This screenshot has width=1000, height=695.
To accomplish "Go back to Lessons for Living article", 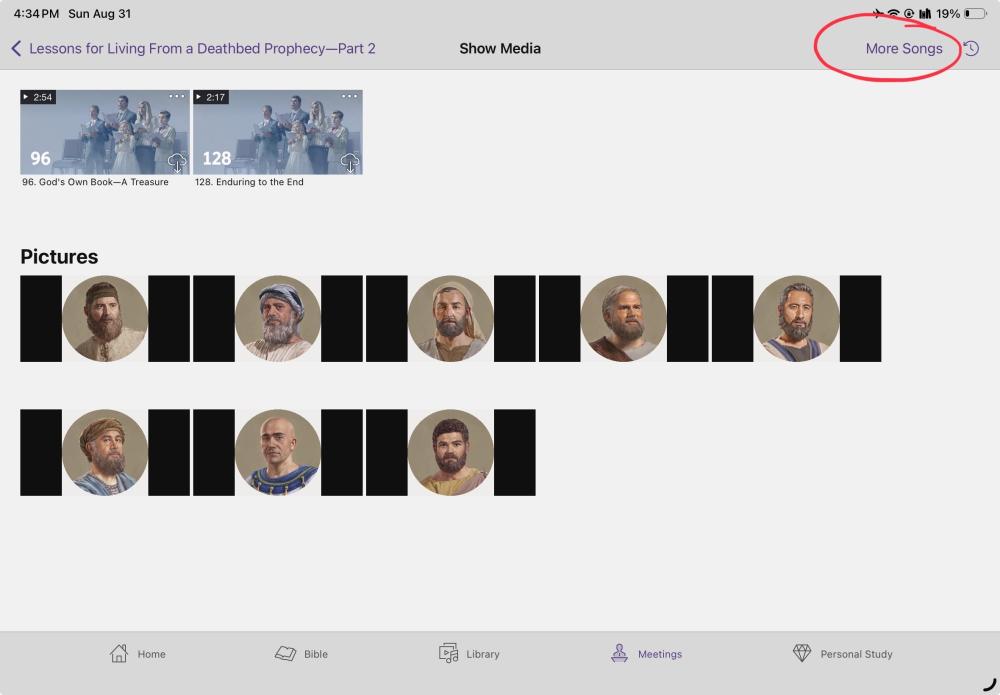I will click(x=193, y=48).
